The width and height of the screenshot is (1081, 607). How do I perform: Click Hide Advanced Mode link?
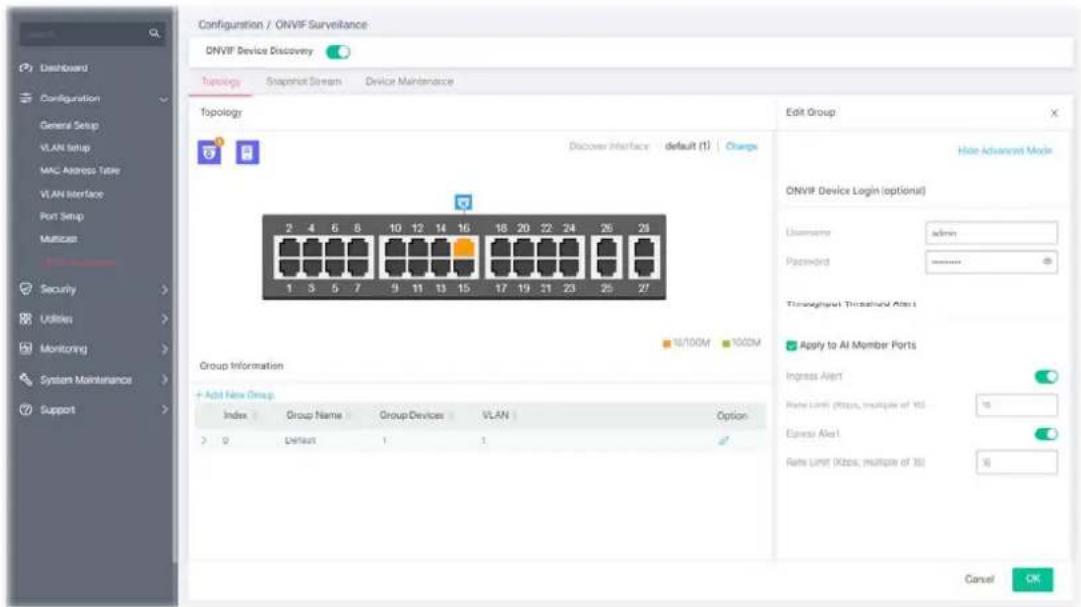(x=1005, y=150)
